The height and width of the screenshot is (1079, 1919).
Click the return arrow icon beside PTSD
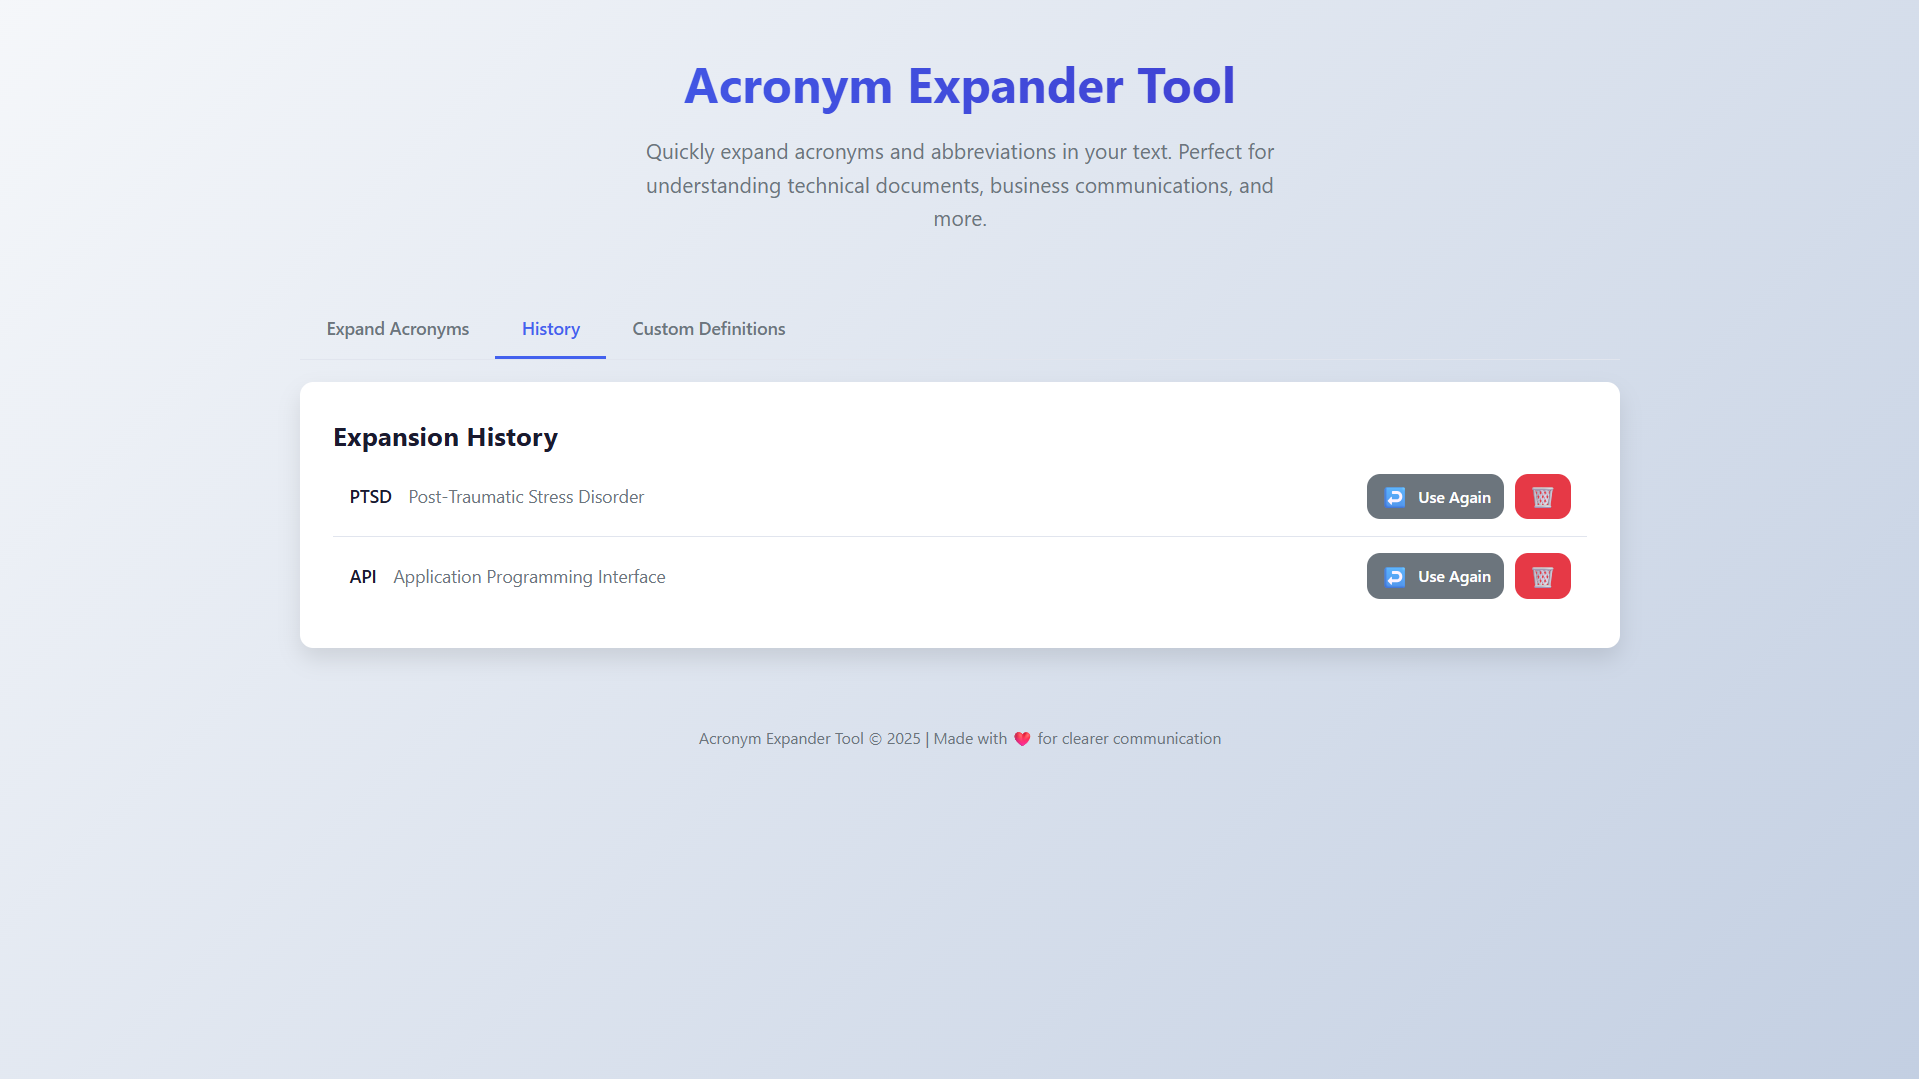(1395, 497)
